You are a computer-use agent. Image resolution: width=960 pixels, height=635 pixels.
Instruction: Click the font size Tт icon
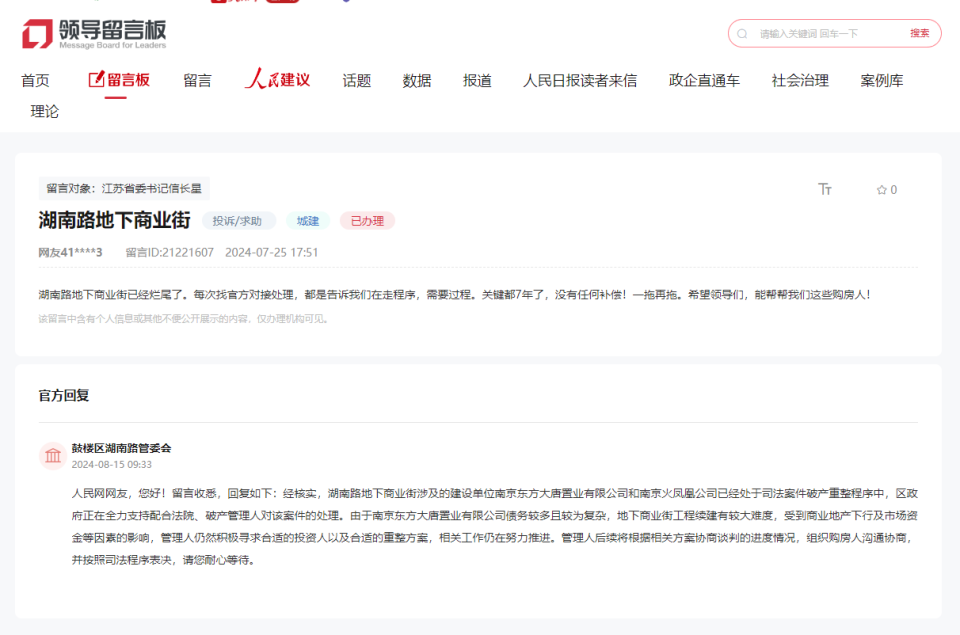tap(825, 189)
